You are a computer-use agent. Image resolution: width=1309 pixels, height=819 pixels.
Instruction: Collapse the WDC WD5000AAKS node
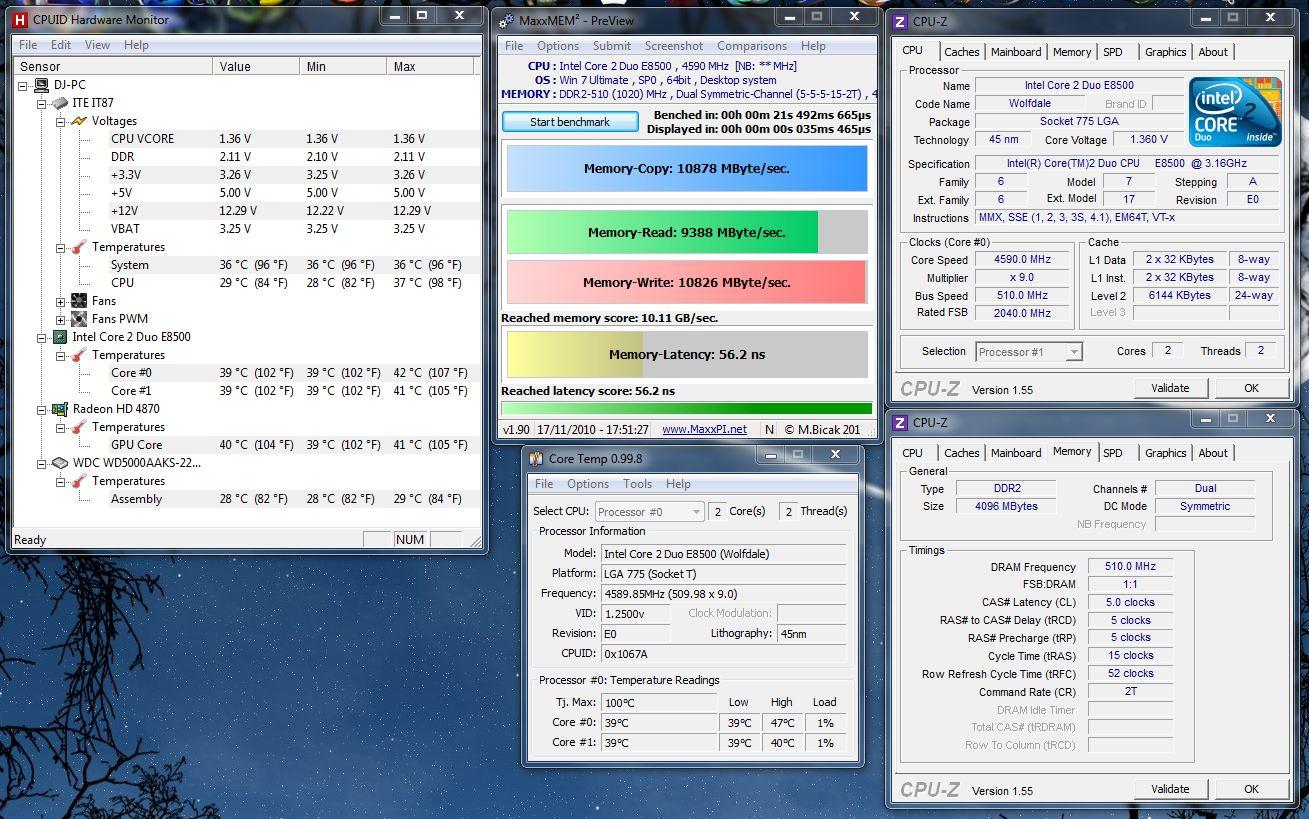point(42,463)
